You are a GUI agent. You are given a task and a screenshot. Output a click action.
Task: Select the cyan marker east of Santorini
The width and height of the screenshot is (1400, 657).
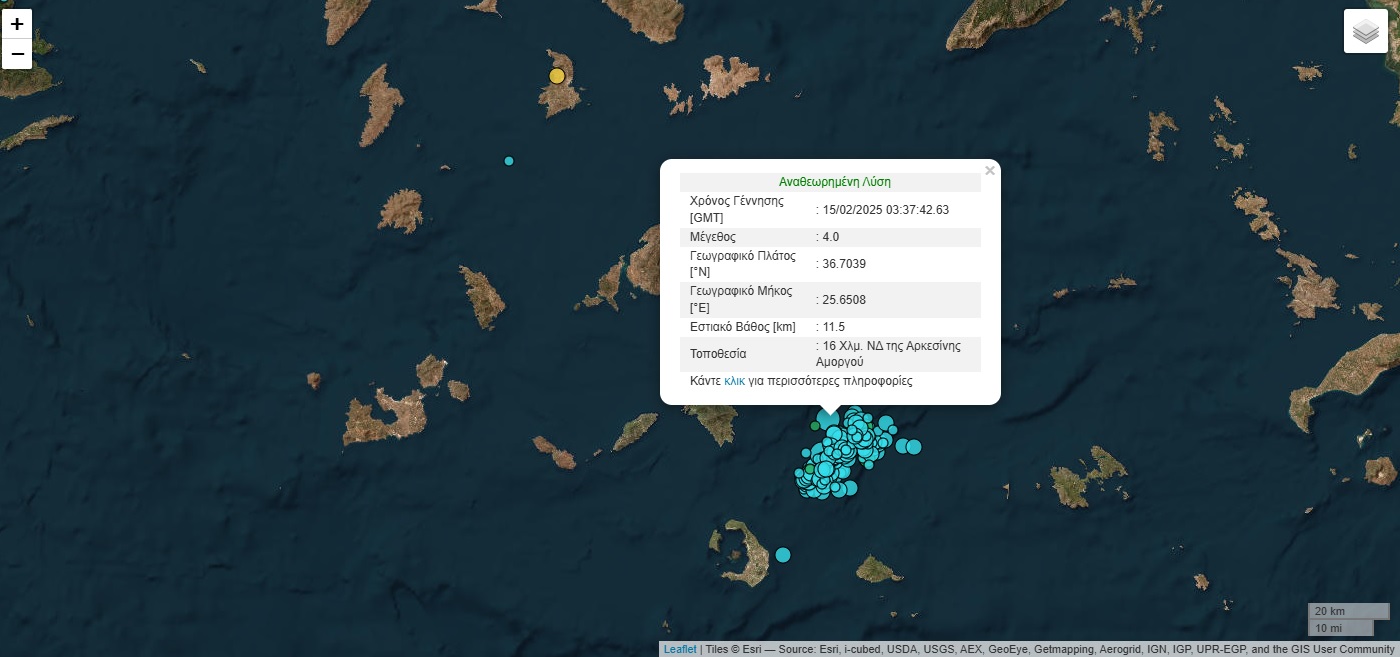[783, 555]
